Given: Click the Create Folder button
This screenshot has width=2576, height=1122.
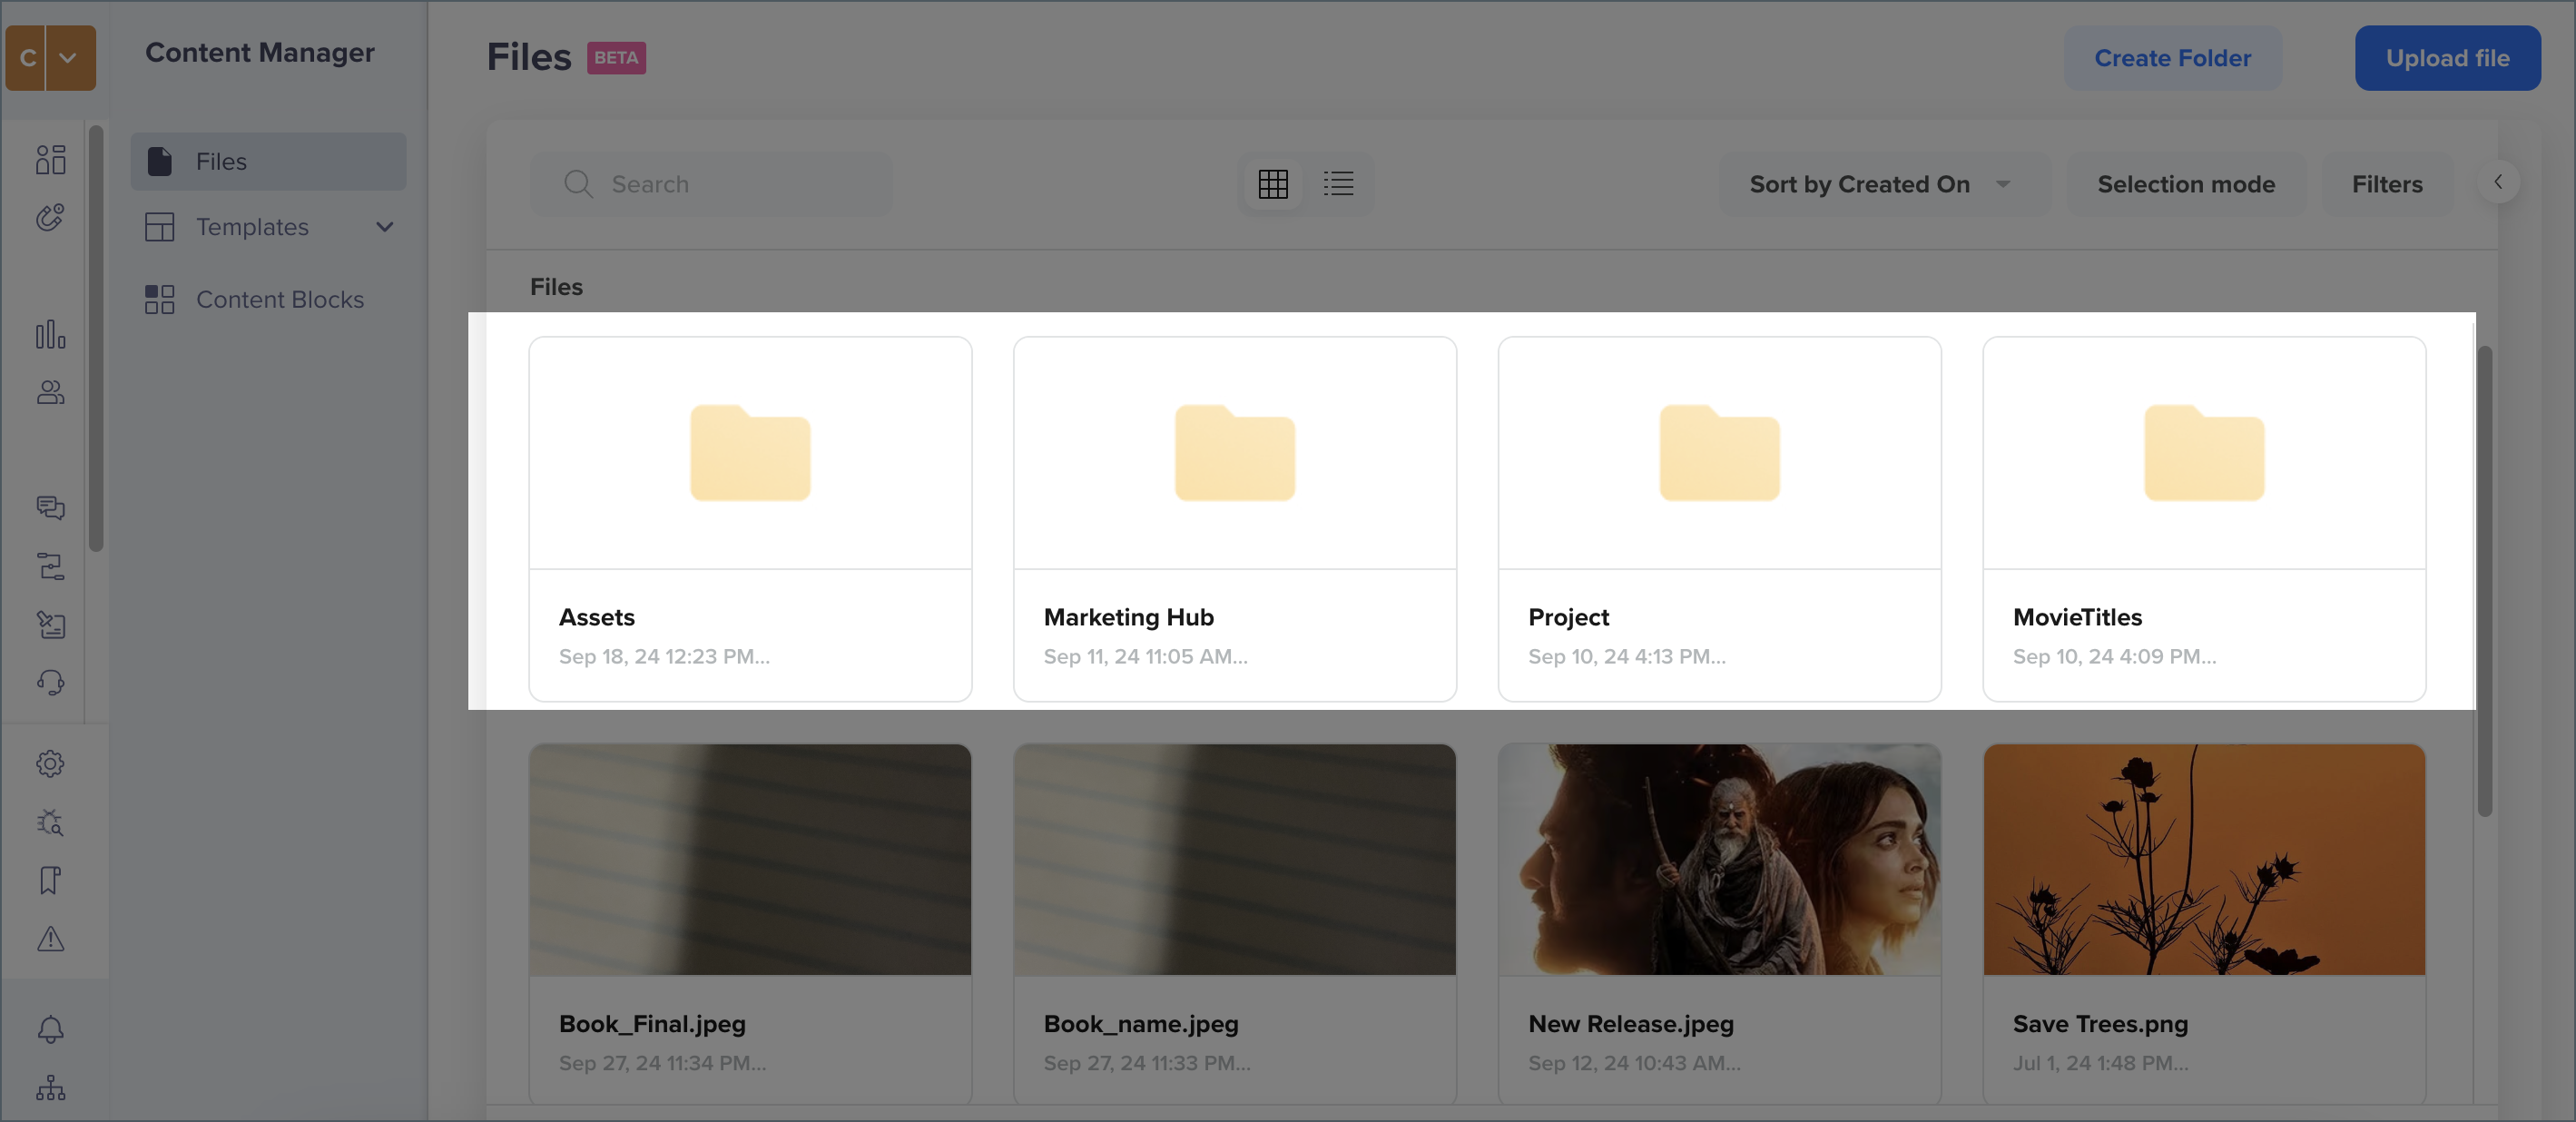Looking at the screenshot, I should [2172, 57].
